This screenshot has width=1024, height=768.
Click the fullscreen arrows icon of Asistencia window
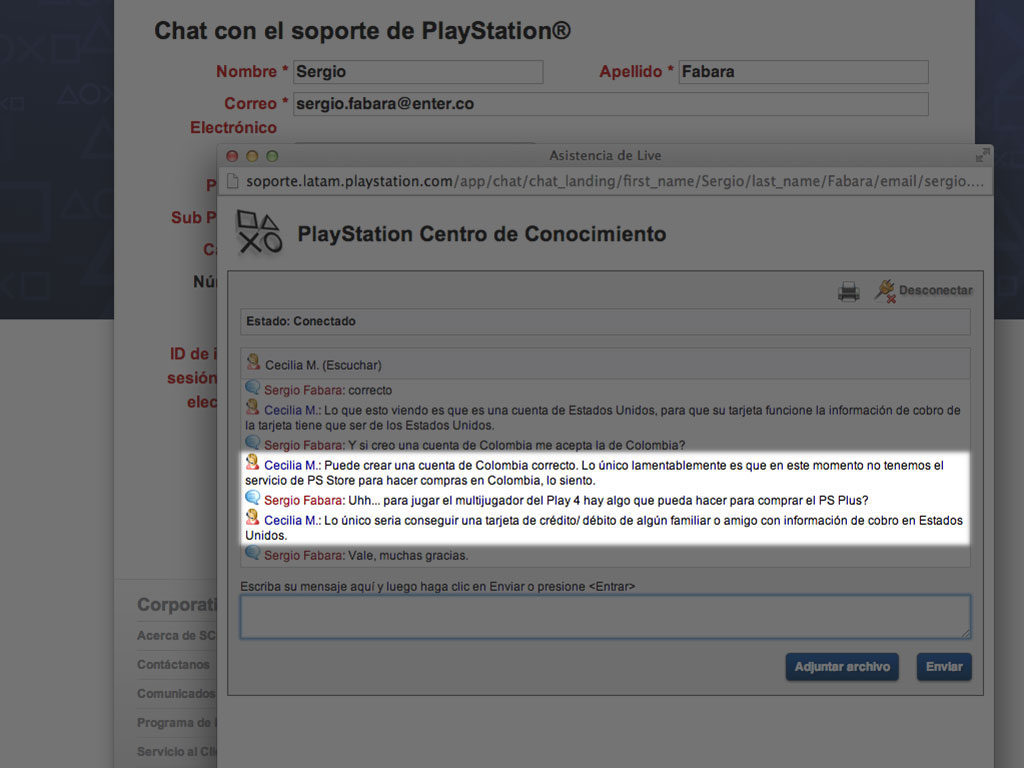pyautogui.click(x=982, y=155)
